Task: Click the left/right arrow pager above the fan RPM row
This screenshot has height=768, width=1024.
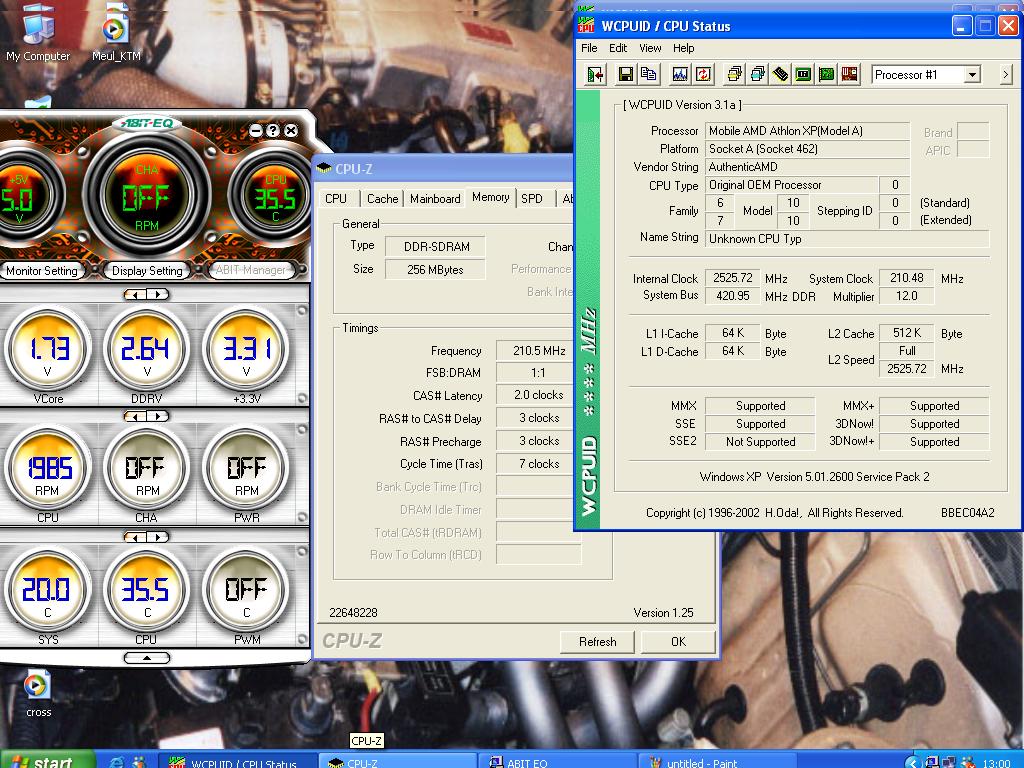Action: (146, 416)
